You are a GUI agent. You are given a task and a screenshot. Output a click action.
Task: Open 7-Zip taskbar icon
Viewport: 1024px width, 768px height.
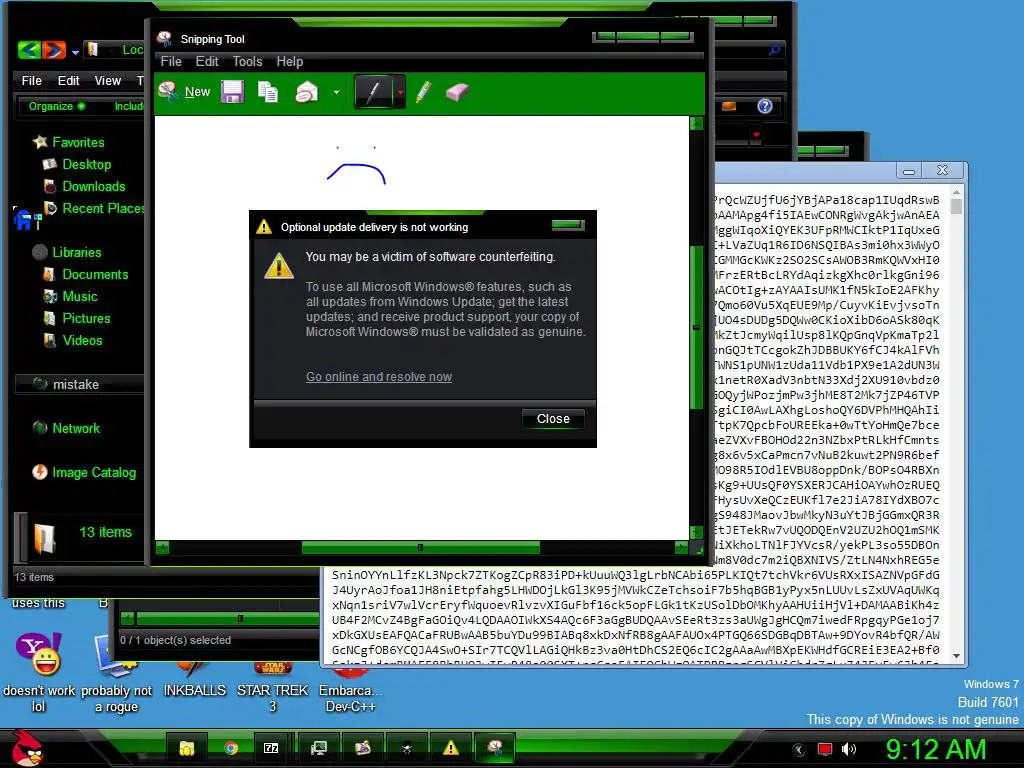(x=271, y=748)
